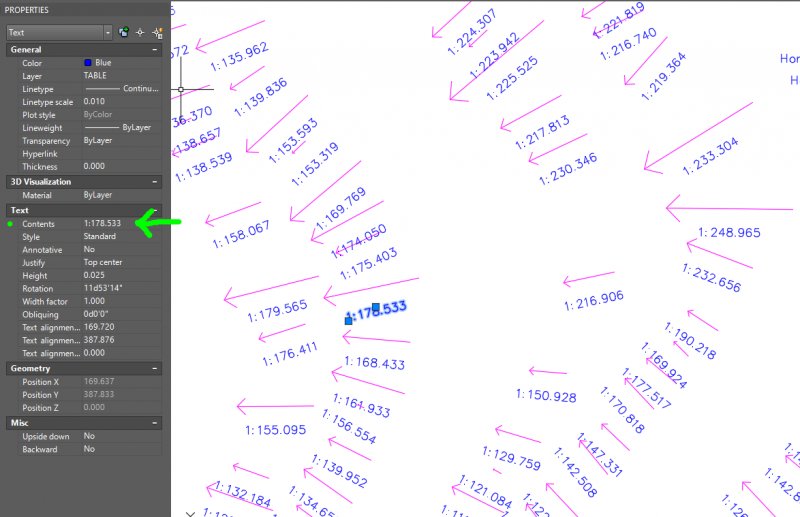This screenshot has height=517, width=800.
Task: Toggle the Upside down No value
Action: tap(89, 436)
